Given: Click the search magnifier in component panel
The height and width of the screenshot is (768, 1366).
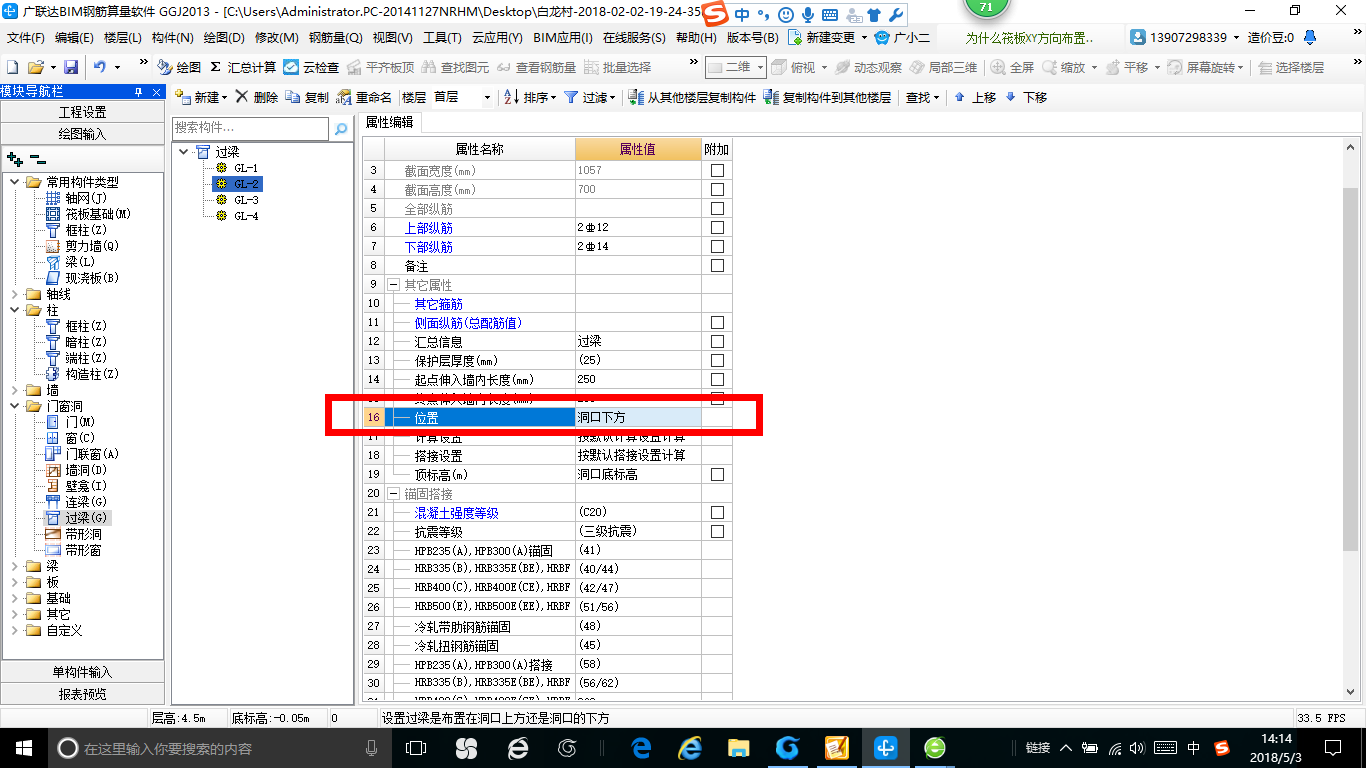Looking at the screenshot, I should click(341, 129).
